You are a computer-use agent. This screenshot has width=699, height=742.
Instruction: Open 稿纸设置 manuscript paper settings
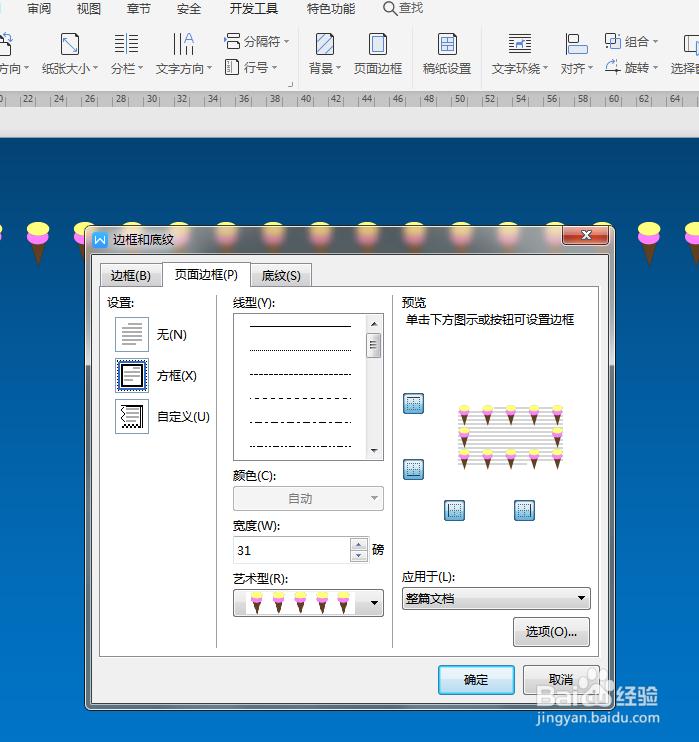point(447,53)
